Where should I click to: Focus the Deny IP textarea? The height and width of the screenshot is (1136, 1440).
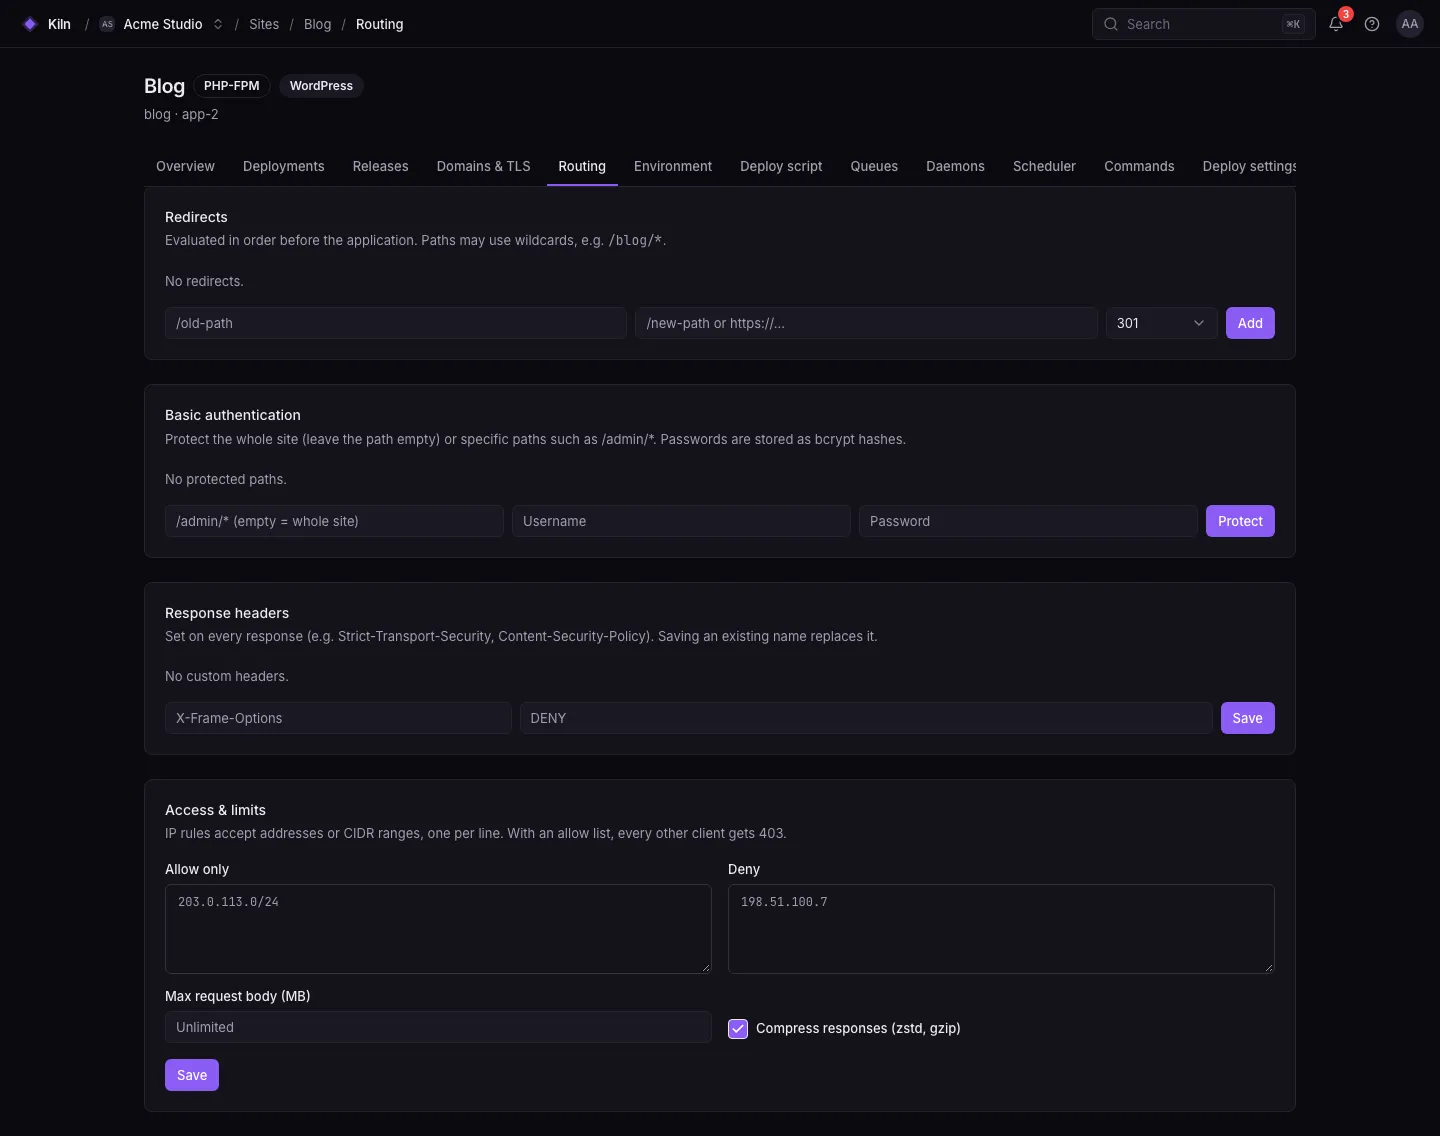[1001, 929]
